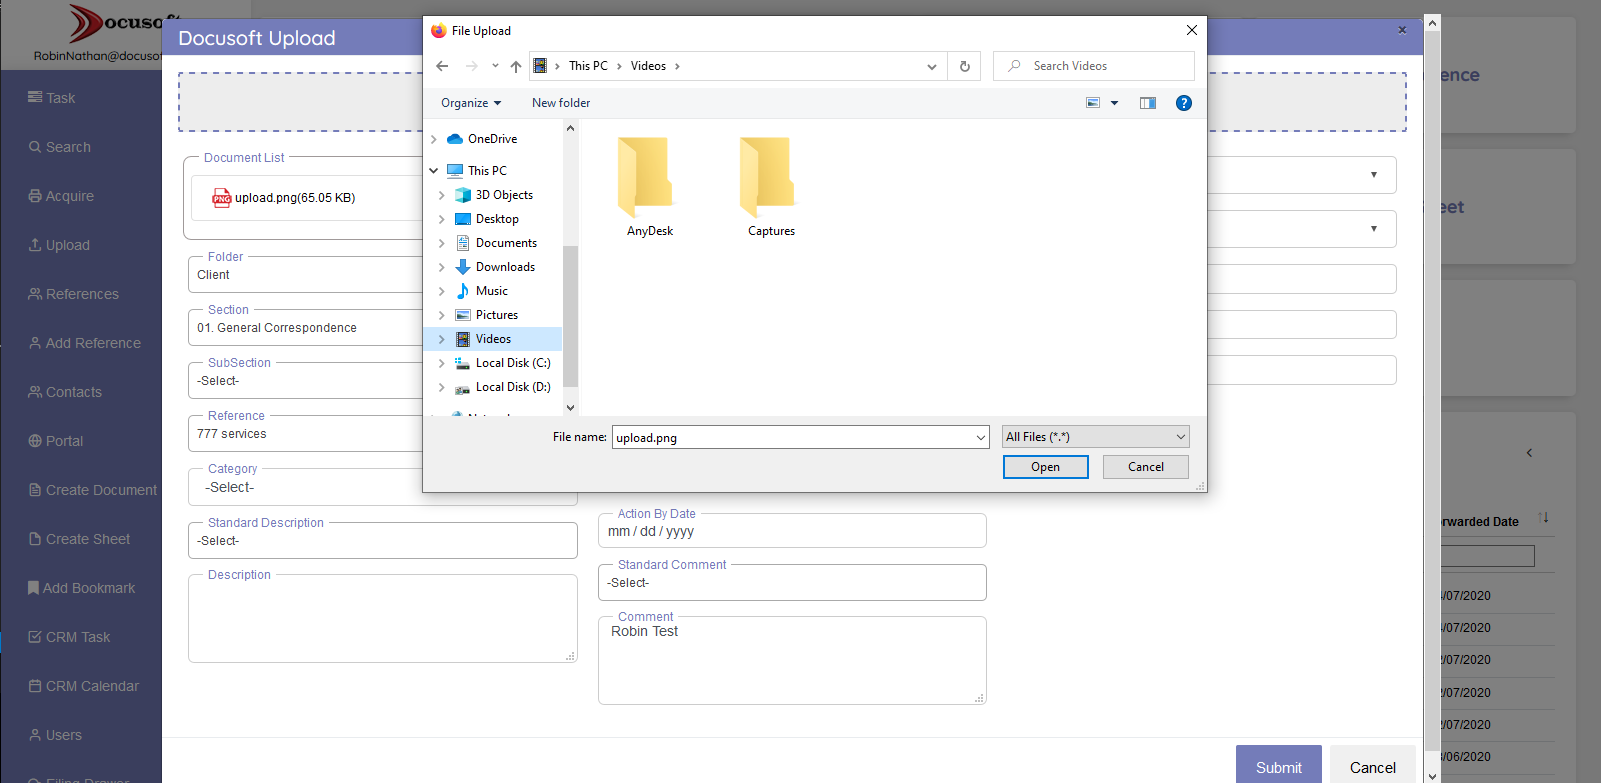Select Local Disk (C:) in tree

(512, 363)
